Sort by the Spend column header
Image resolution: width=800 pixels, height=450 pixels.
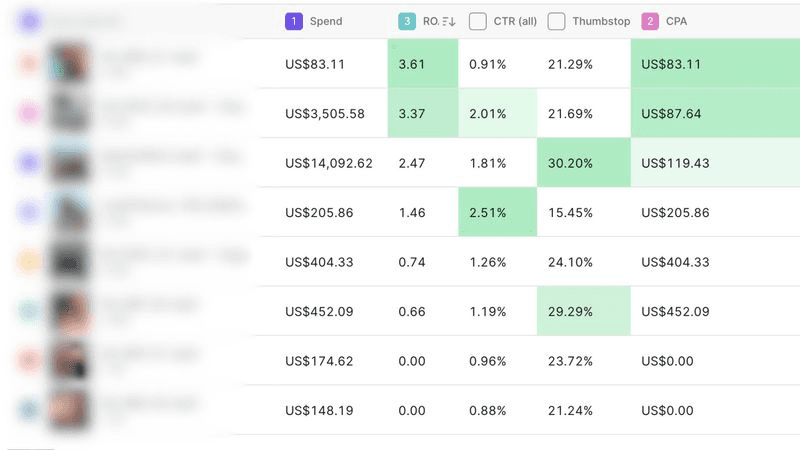[x=326, y=21]
